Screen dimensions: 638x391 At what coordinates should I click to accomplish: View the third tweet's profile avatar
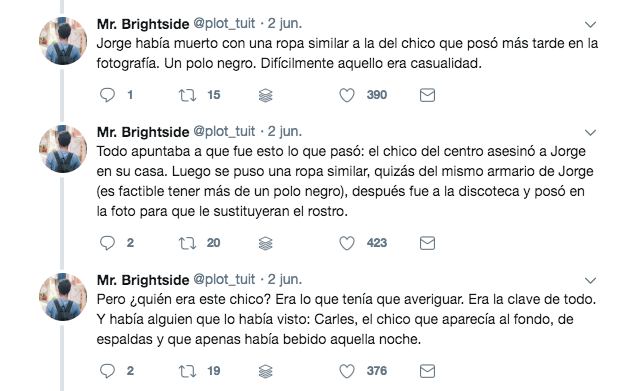(x=63, y=297)
